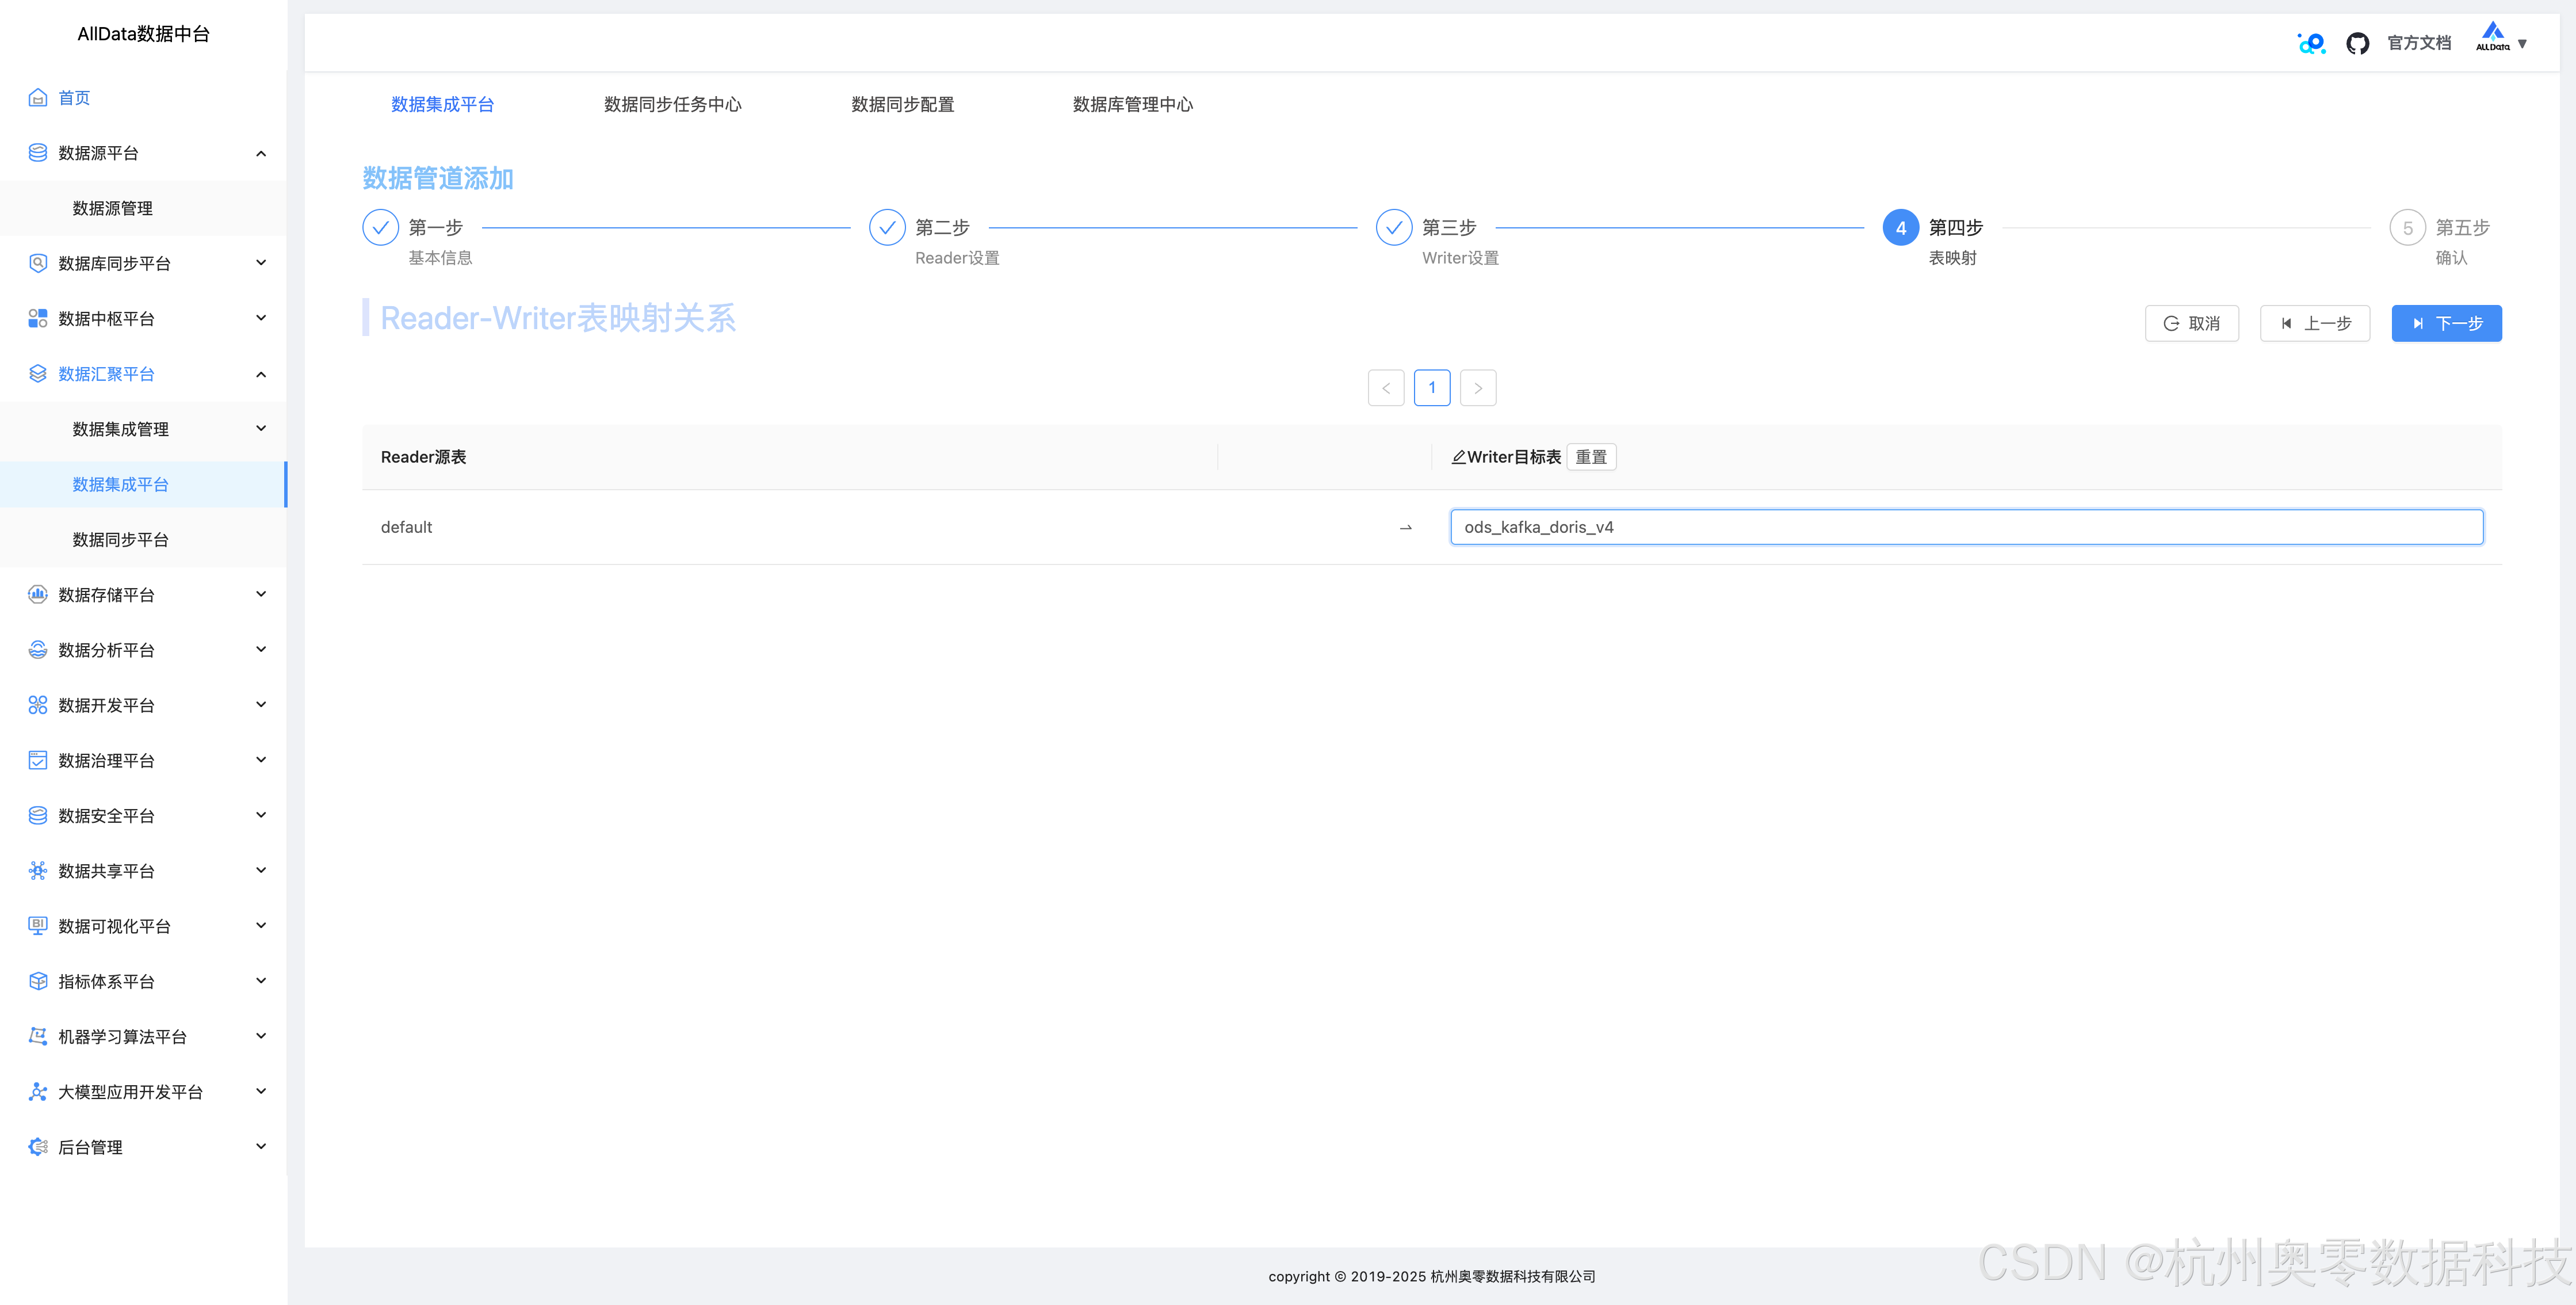Click the second step checkmark circle
The image size is (2576, 1305).
tap(887, 228)
